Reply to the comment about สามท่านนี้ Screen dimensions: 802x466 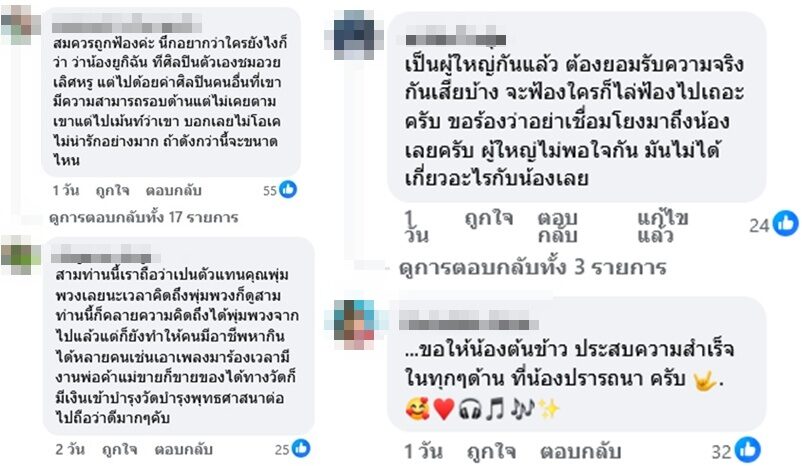click(x=184, y=449)
